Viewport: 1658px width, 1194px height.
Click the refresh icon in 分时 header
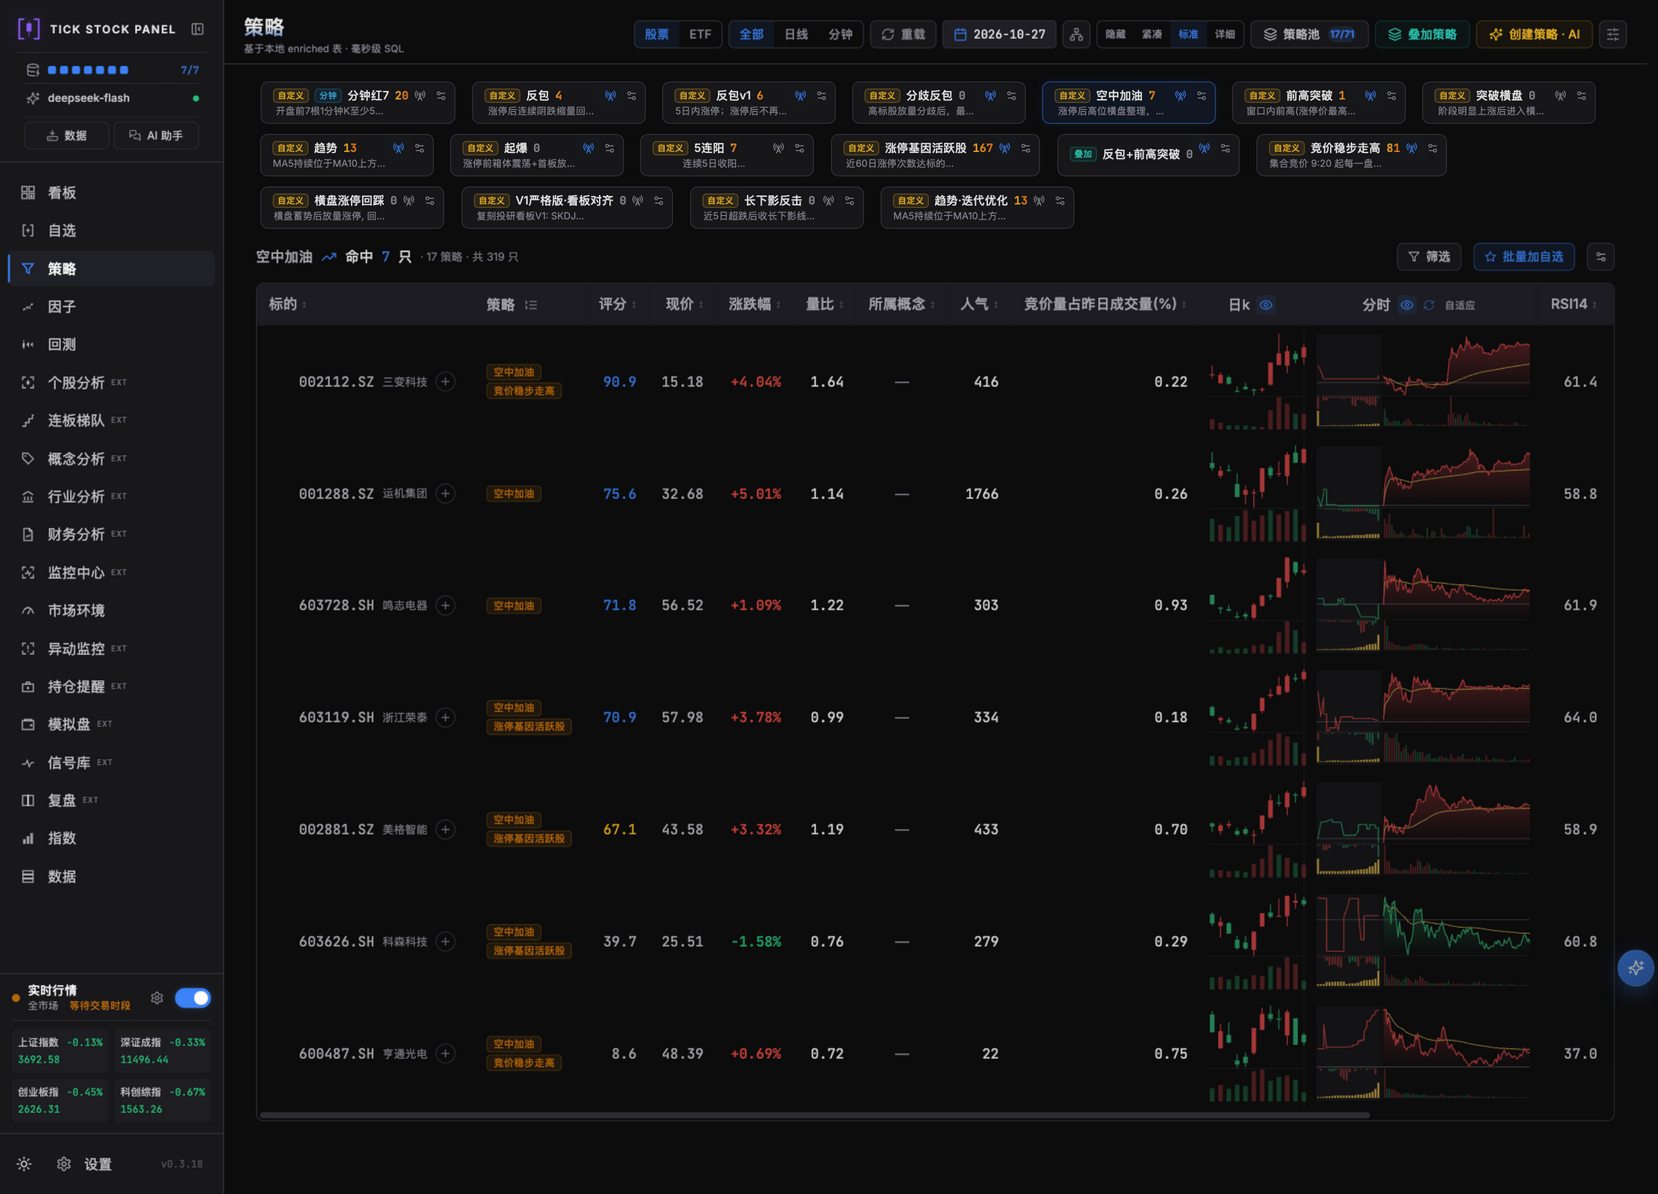click(1429, 305)
